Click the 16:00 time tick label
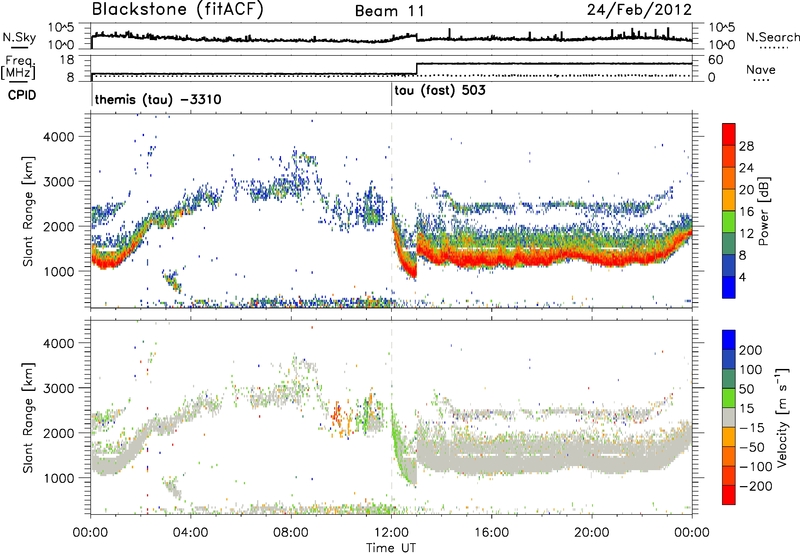 [x=492, y=533]
